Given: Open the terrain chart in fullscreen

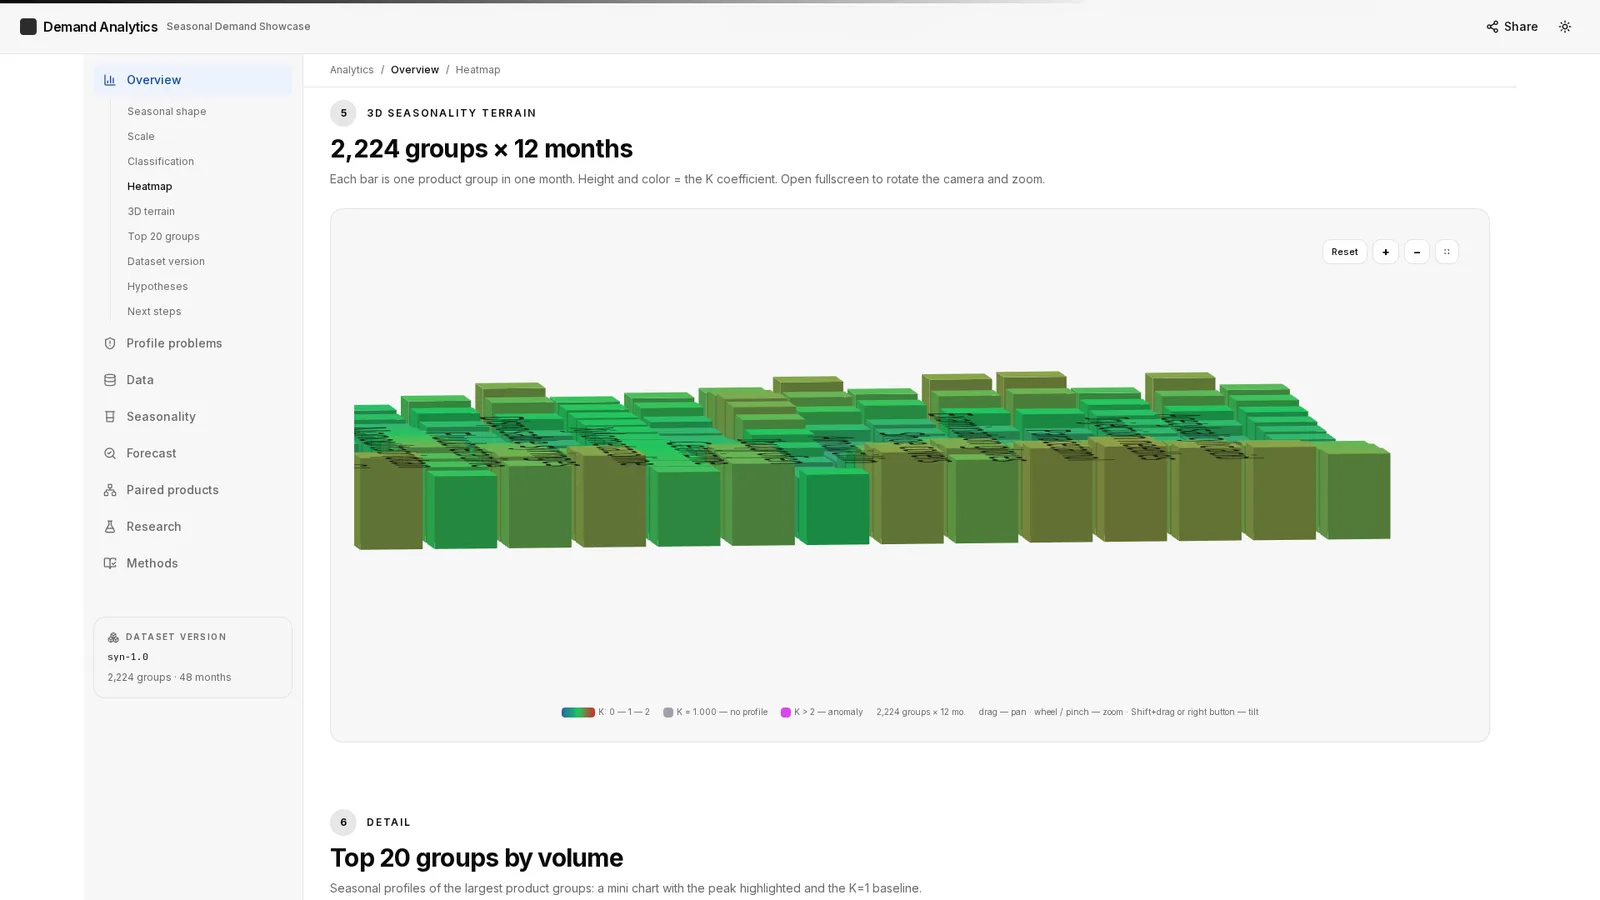Looking at the screenshot, I should [1447, 252].
